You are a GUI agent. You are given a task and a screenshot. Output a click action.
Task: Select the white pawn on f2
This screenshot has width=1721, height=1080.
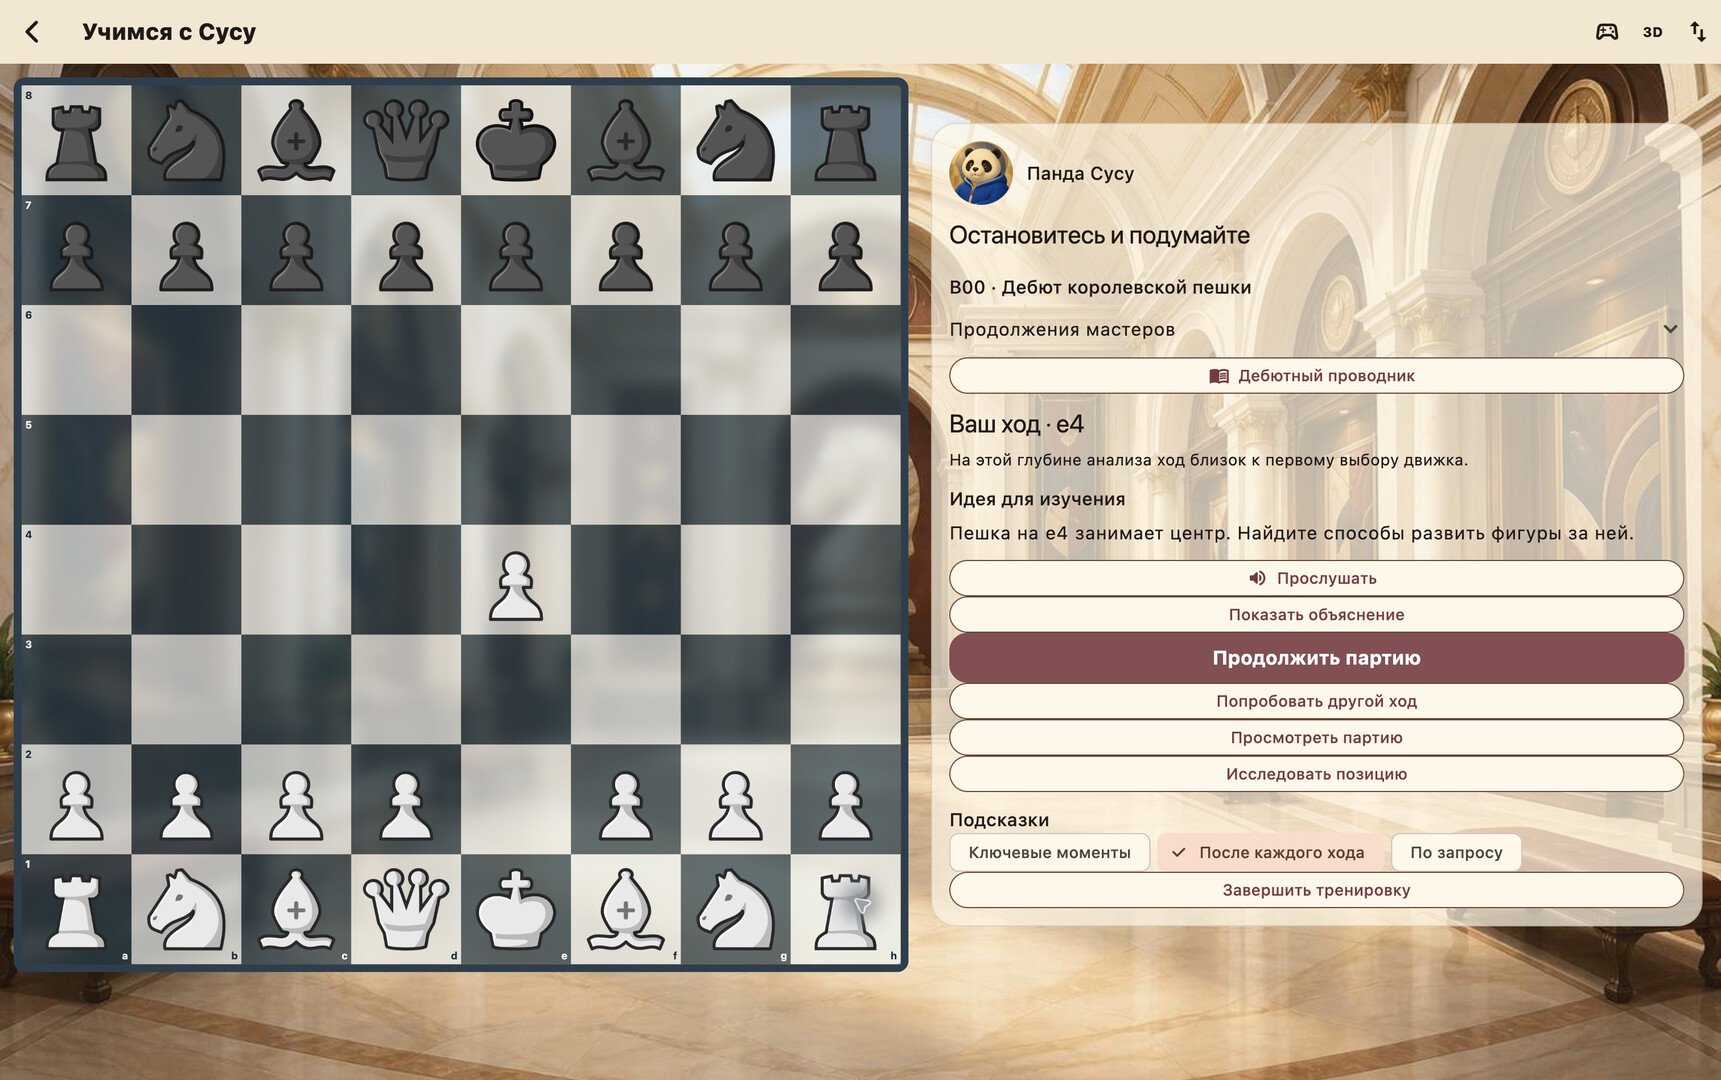pyautogui.click(x=626, y=800)
